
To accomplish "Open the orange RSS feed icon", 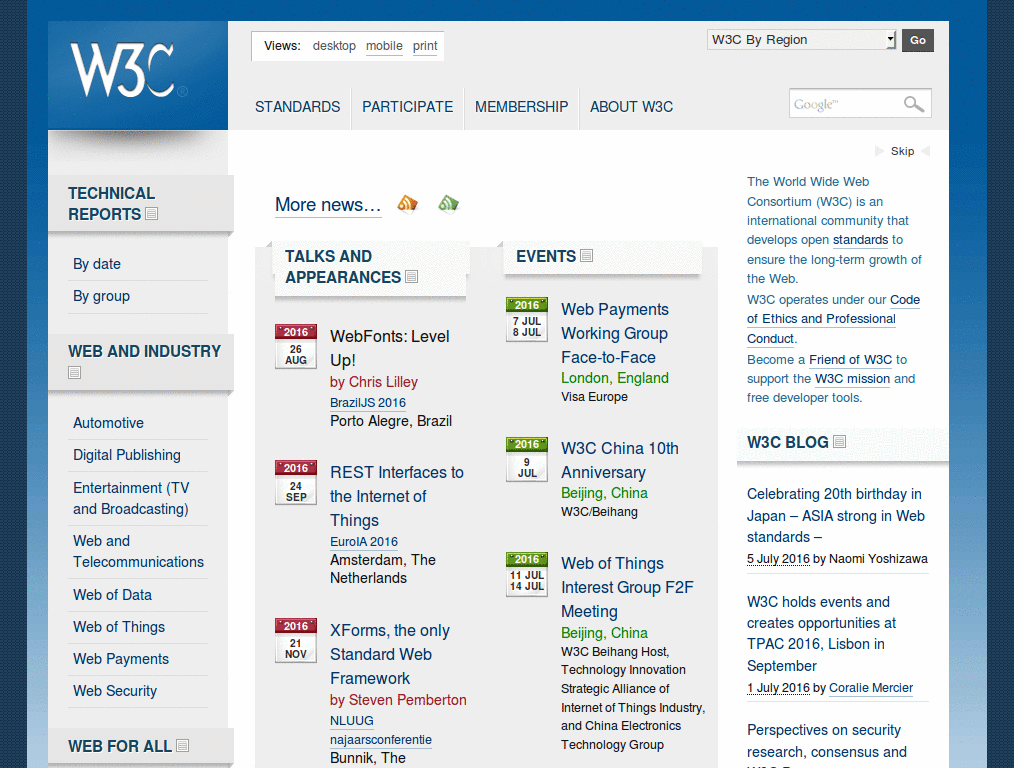I will pos(408,204).
